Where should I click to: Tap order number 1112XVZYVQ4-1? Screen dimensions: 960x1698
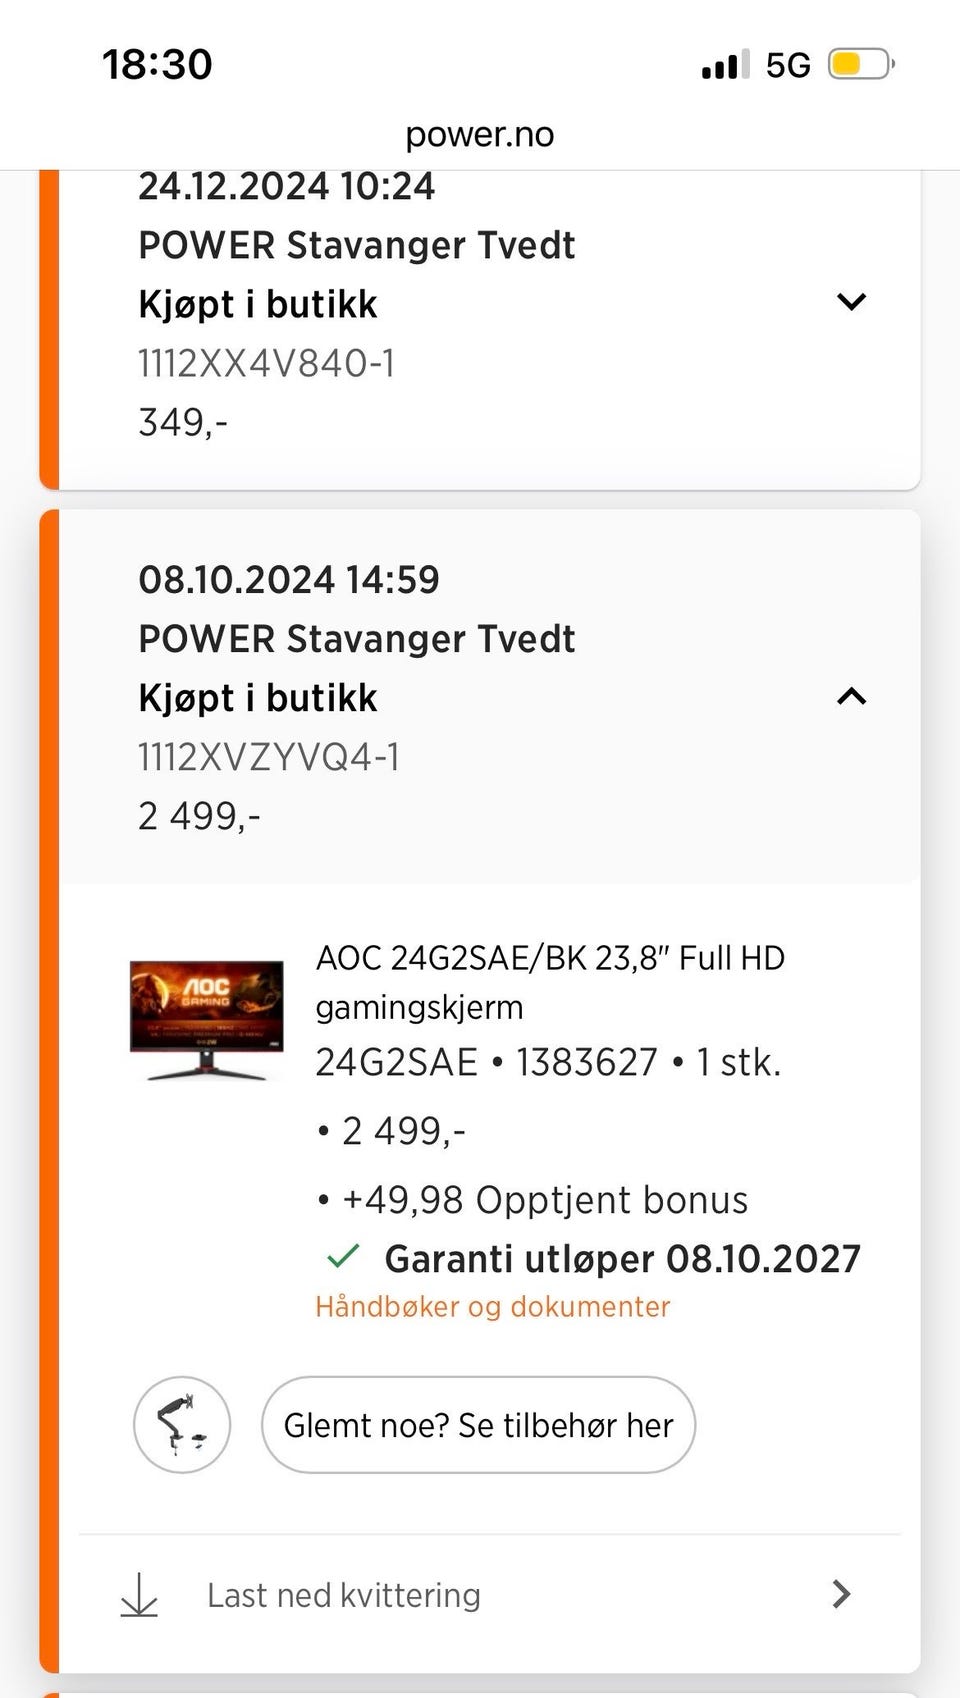click(x=269, y=757)
